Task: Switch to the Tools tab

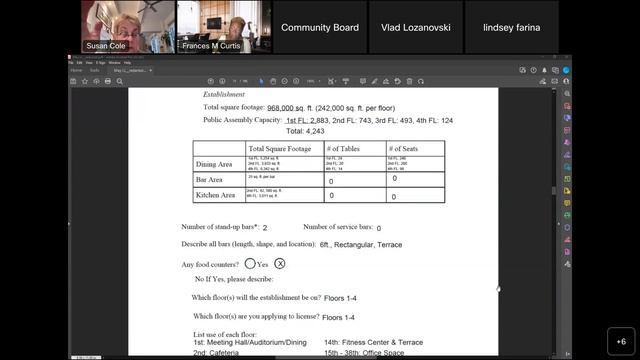Action: coord(94,70)
